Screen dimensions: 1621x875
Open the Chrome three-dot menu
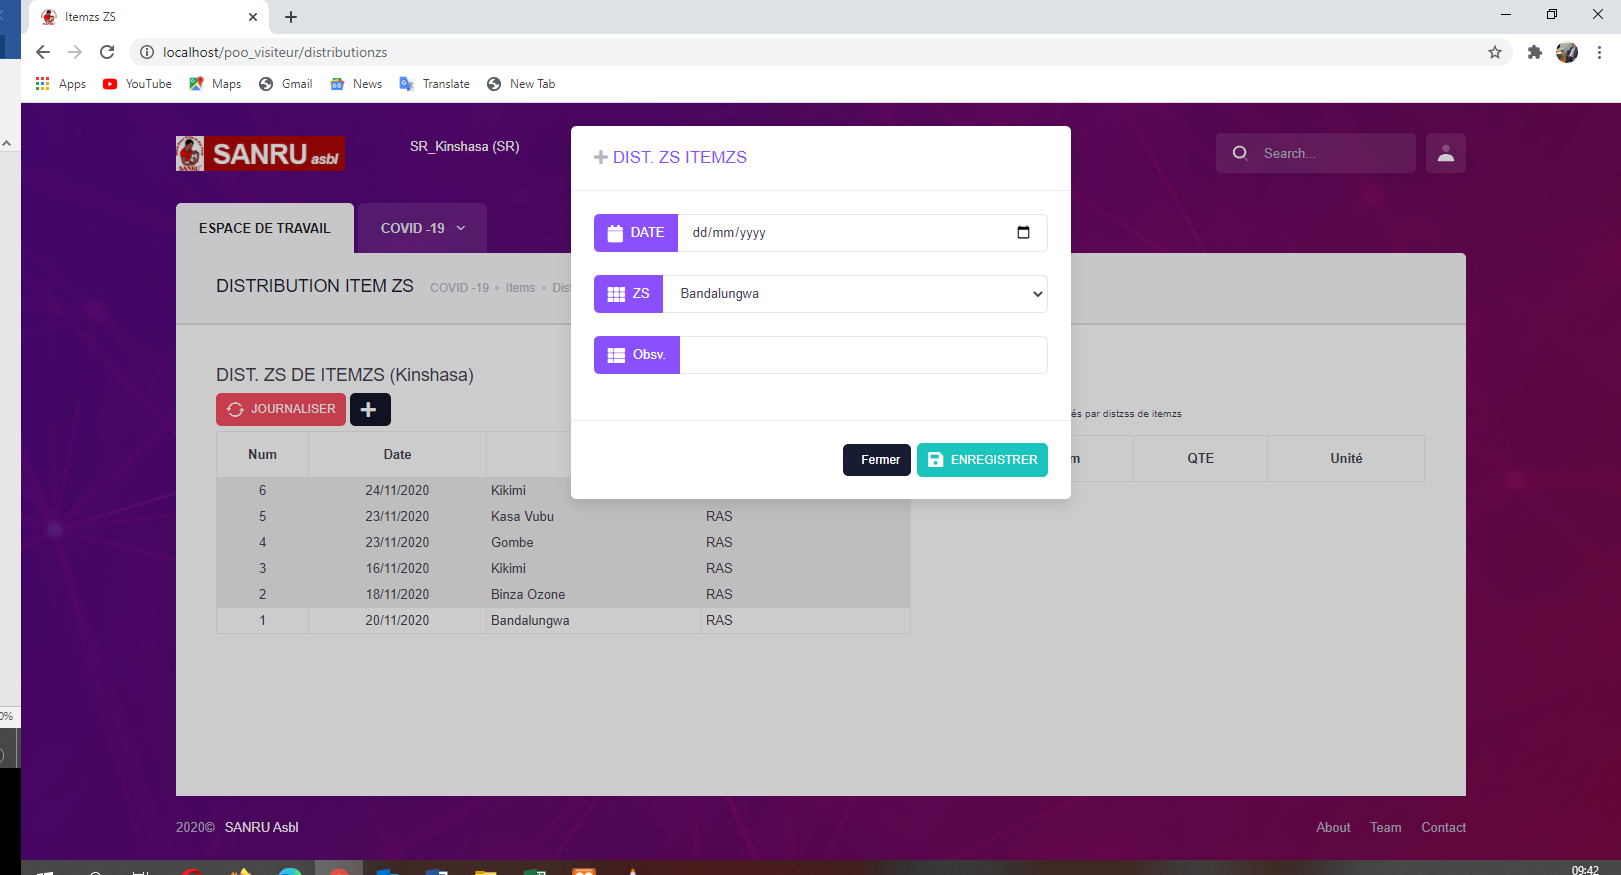pos(1599,52)
